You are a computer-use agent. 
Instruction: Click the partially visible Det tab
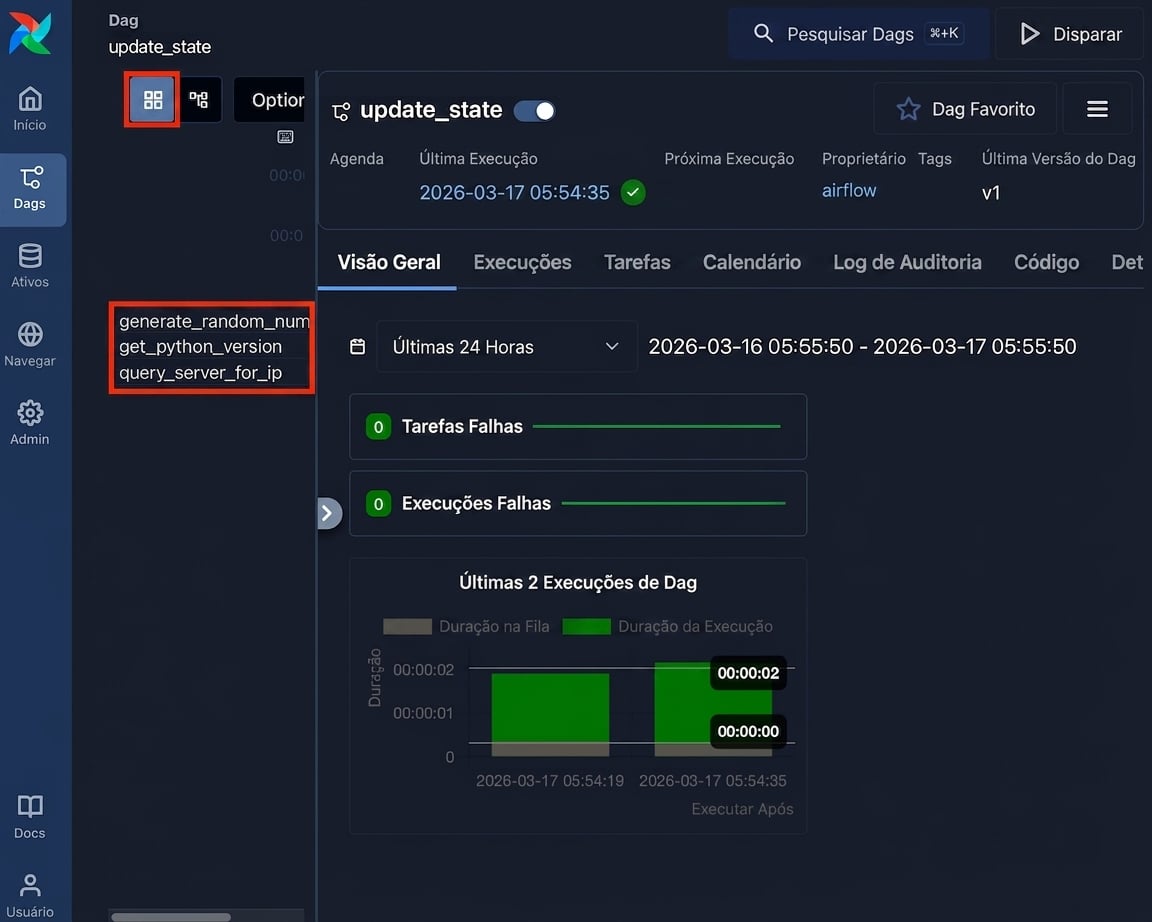(x=1127, y=262)
